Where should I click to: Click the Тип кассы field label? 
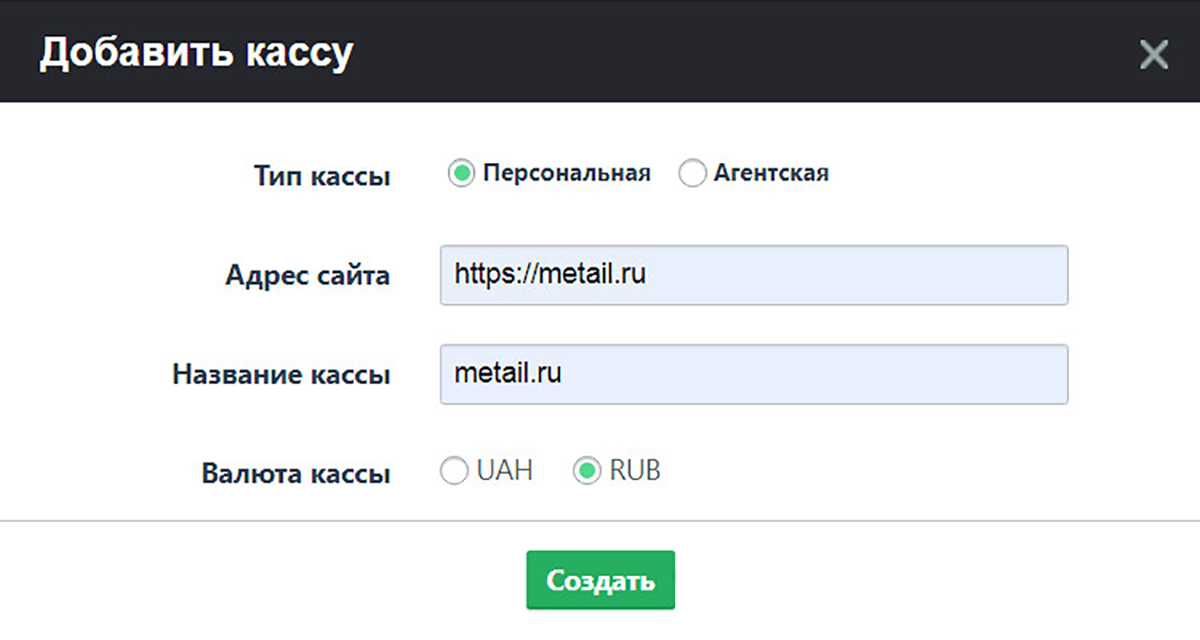(x=322, y=177)
